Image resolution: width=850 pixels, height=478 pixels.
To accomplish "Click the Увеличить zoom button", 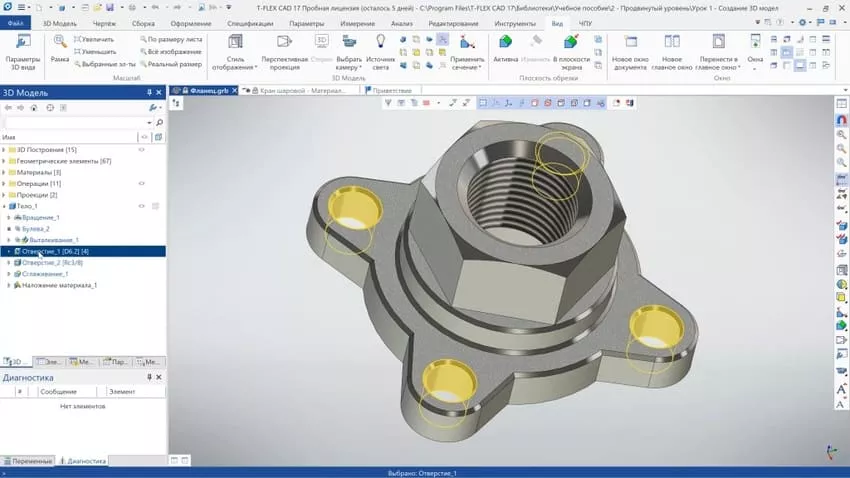I will (94, 40).
